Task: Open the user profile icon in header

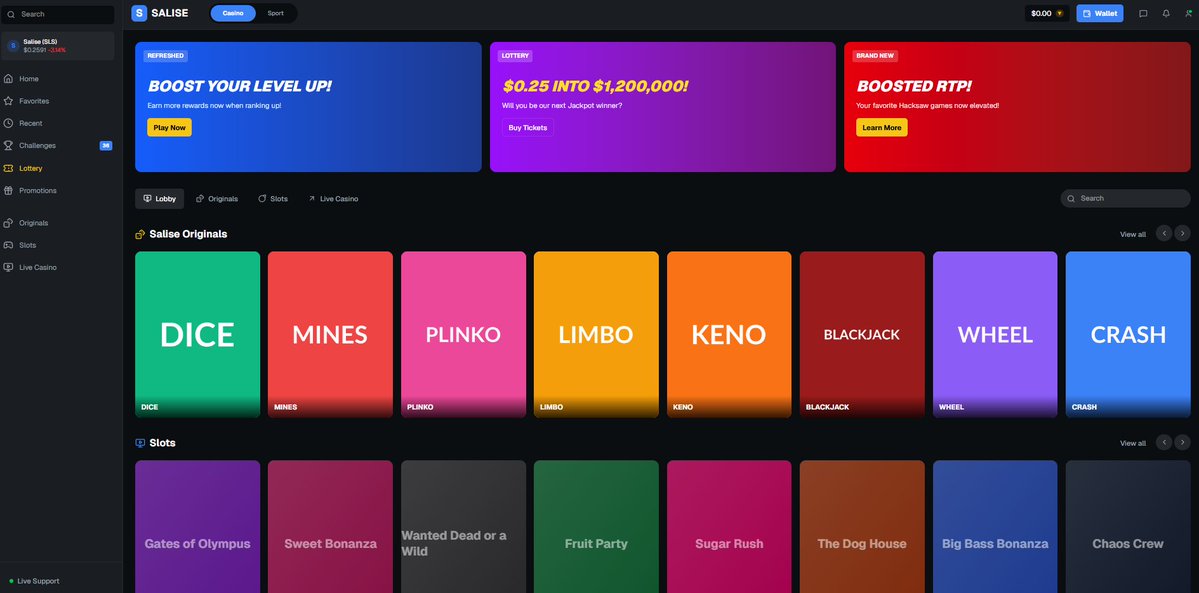Action: (x=1188, y=13)
